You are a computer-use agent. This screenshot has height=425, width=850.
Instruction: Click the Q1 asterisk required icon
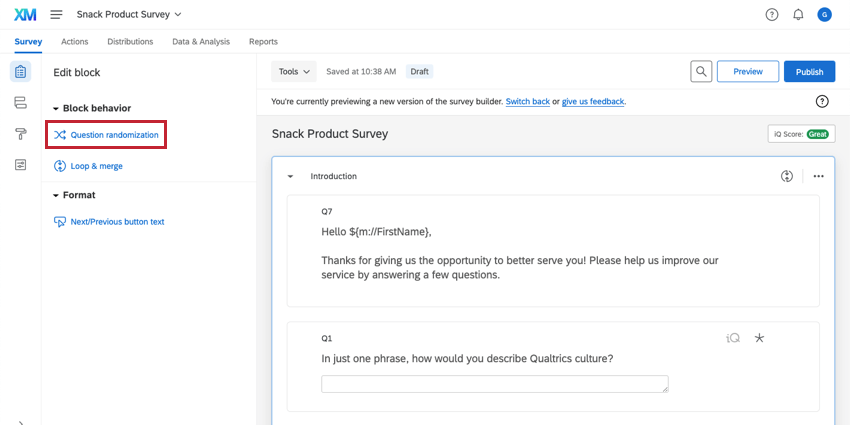click(x=759, y=338)
